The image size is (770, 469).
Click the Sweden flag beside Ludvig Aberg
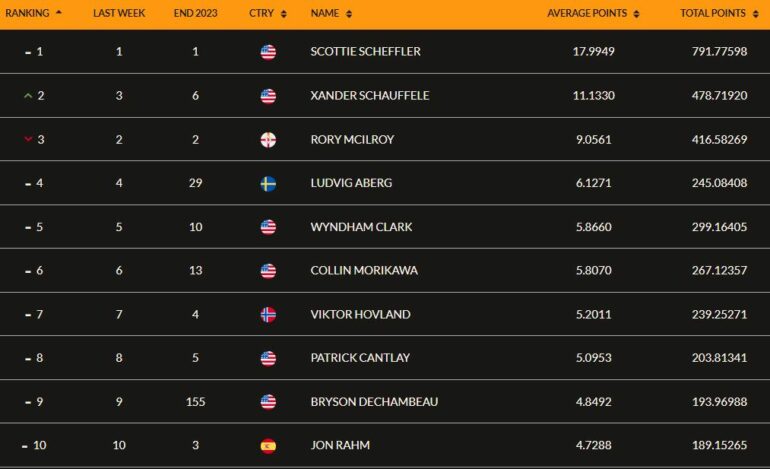click(268, 184)
